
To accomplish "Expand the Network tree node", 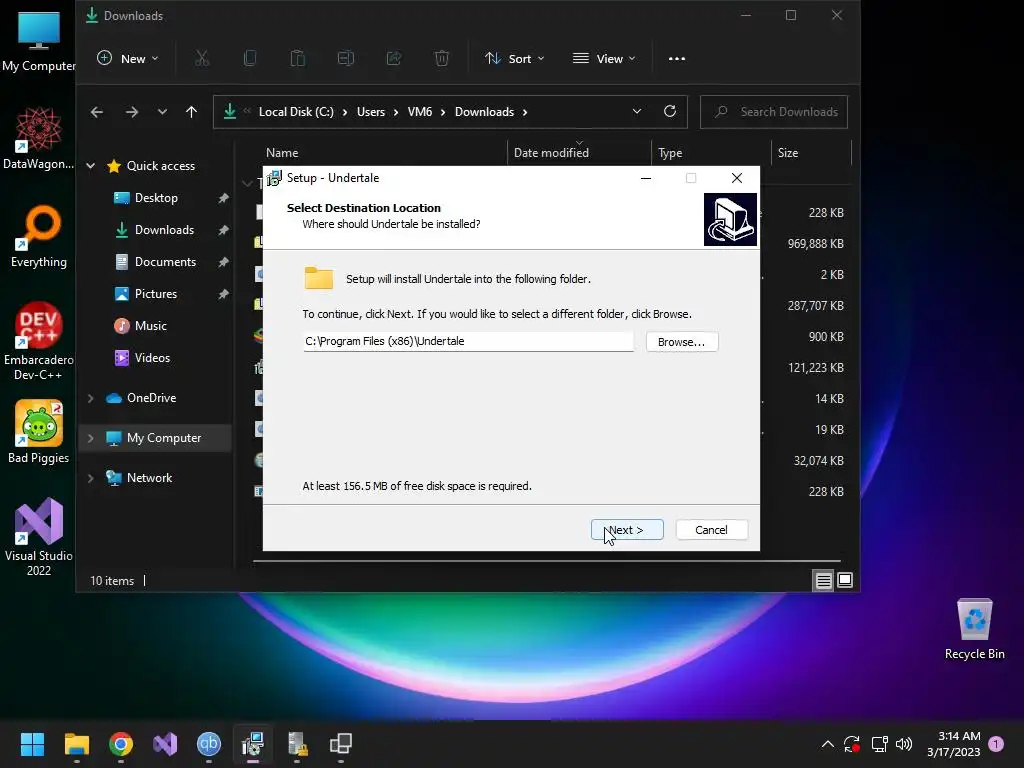I will coord(91,478).
